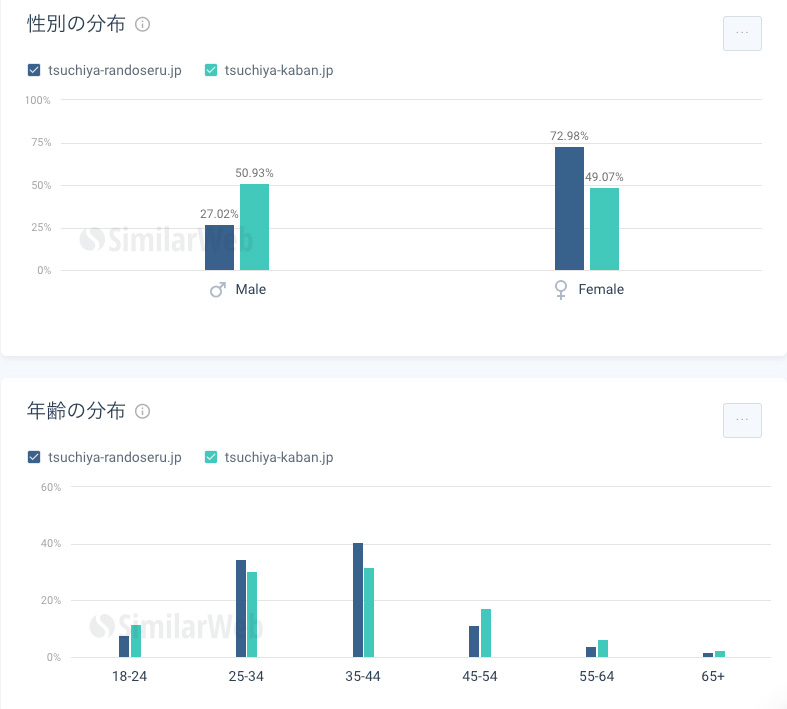Open more options menu in age distribution card

click(741, 420)
